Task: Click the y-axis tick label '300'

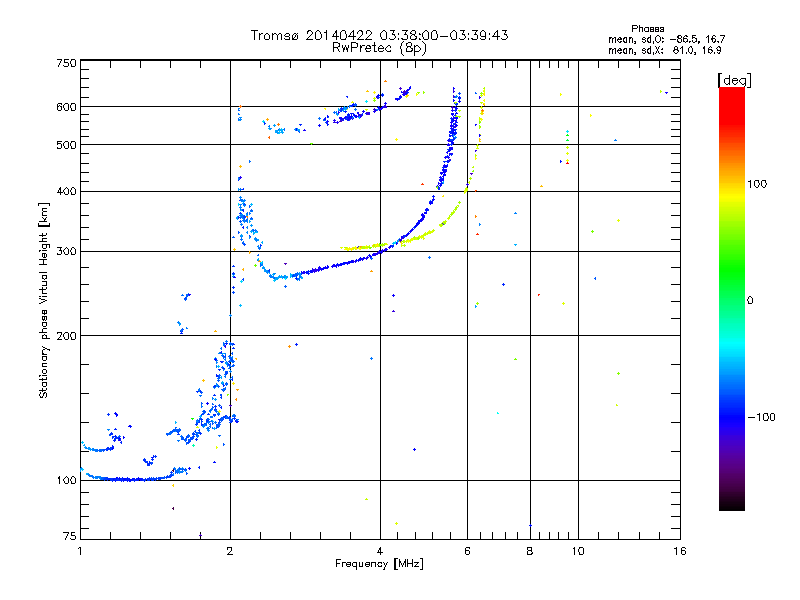Action: pos(66,252)
